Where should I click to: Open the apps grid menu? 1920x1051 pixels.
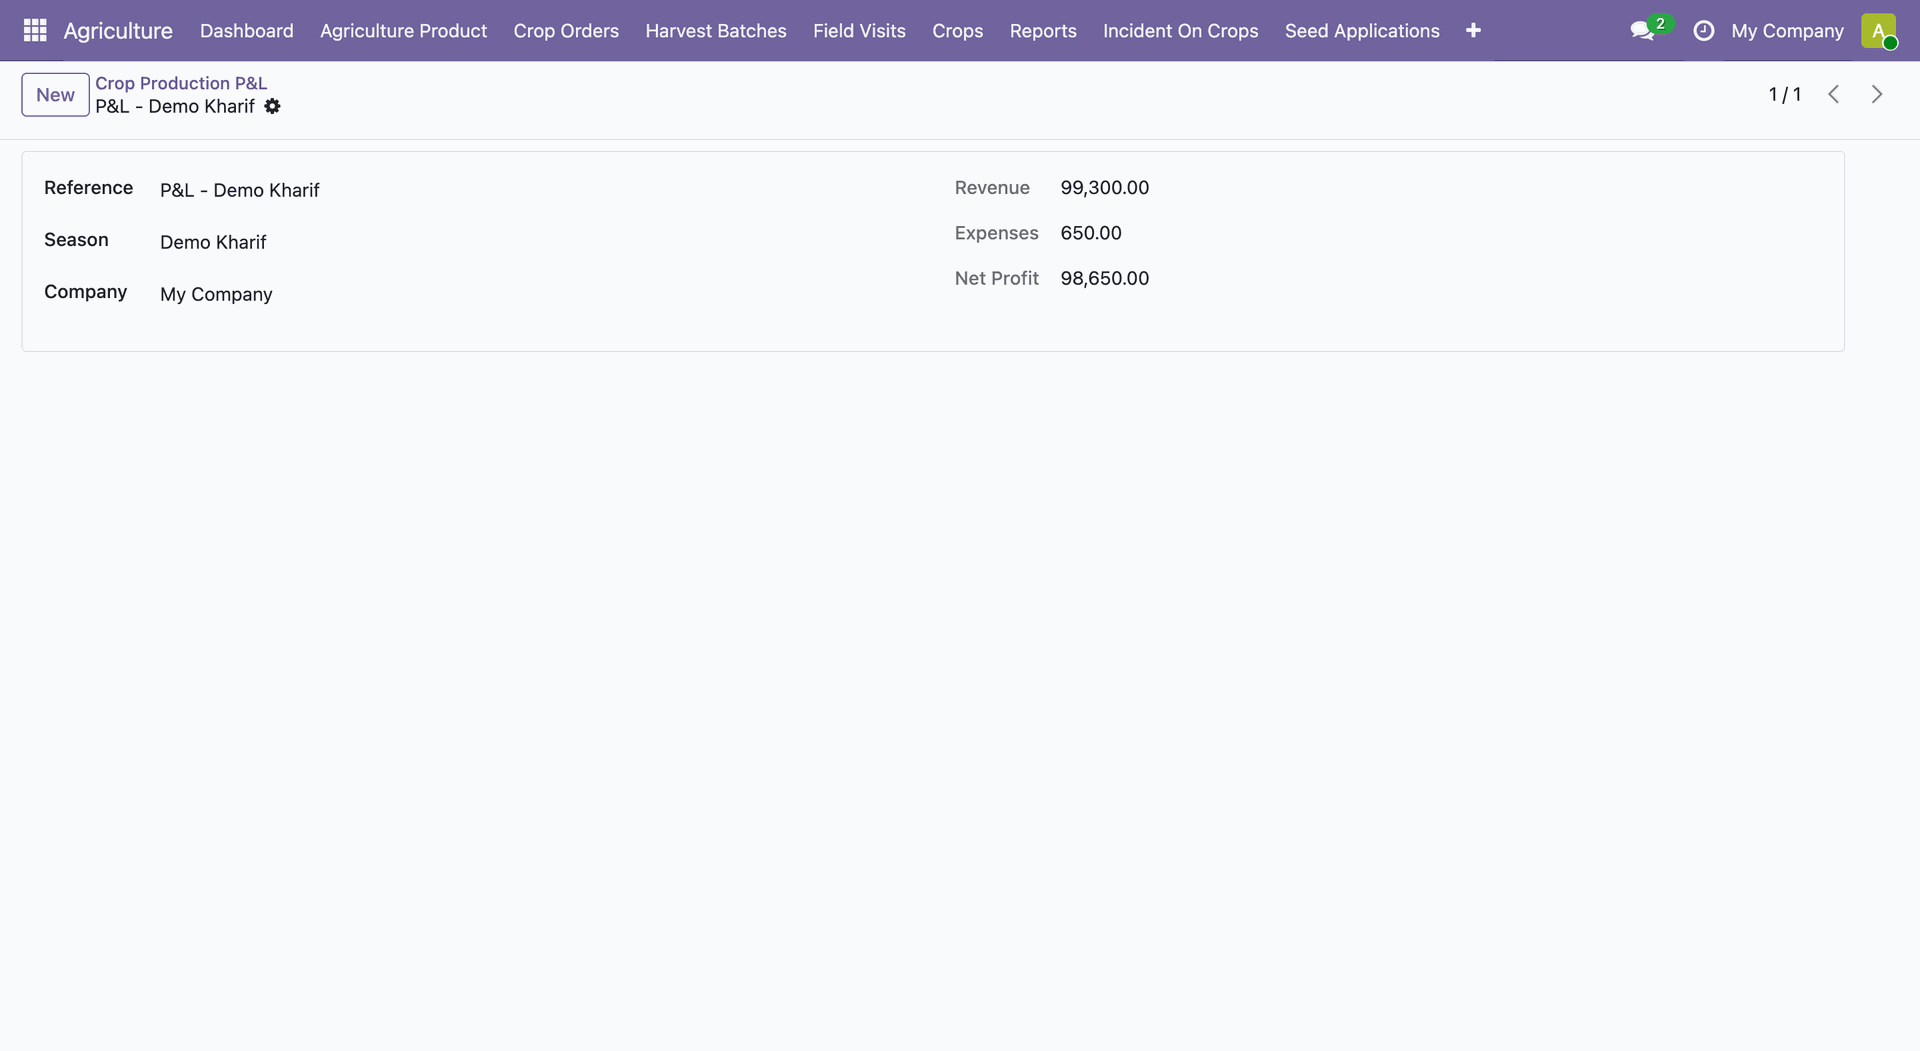pos(35,30)
